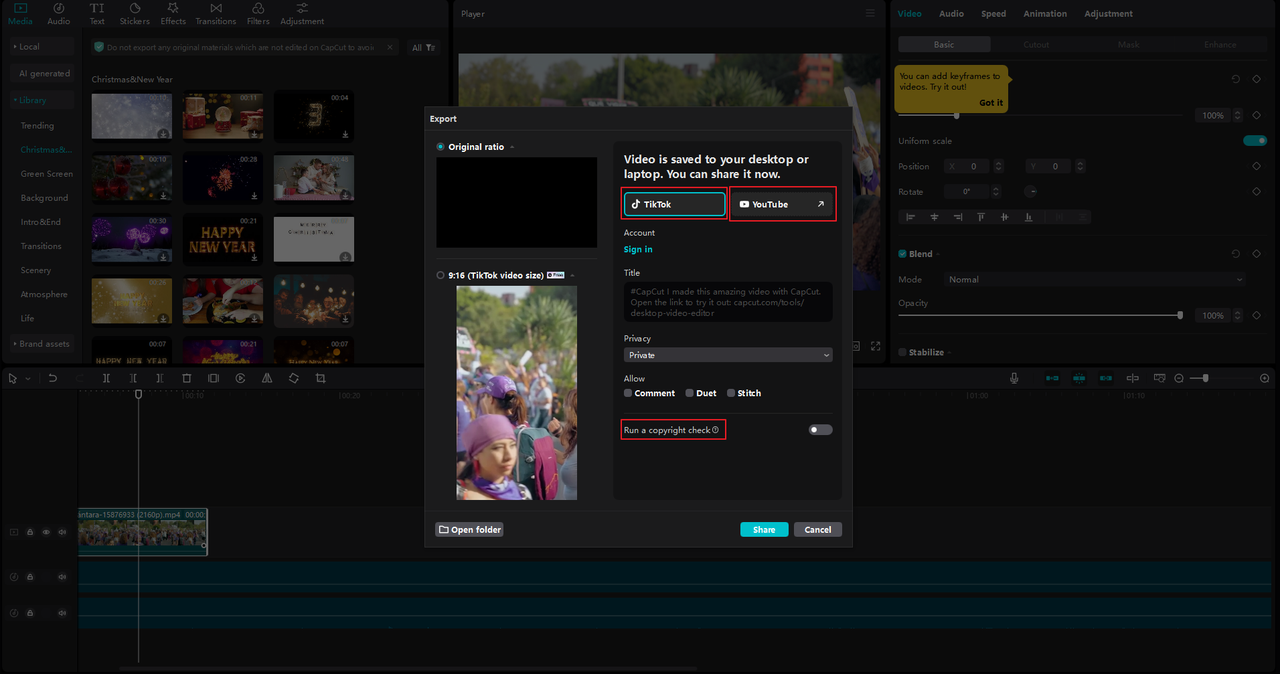Click the cyan Share button
This screenshot has height=674, width=1280.
click(764, 530)
